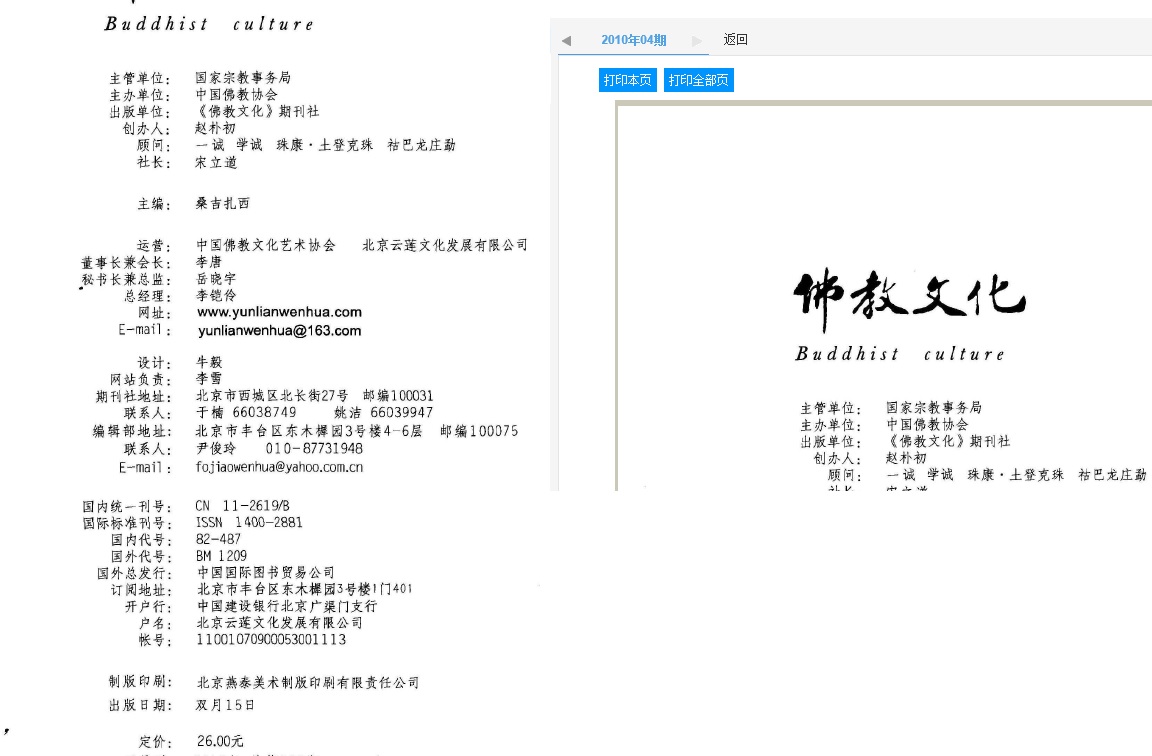Click the domestic code 82-487
Viewport: 1152px width, 756px height.
(x=218, y=539)
